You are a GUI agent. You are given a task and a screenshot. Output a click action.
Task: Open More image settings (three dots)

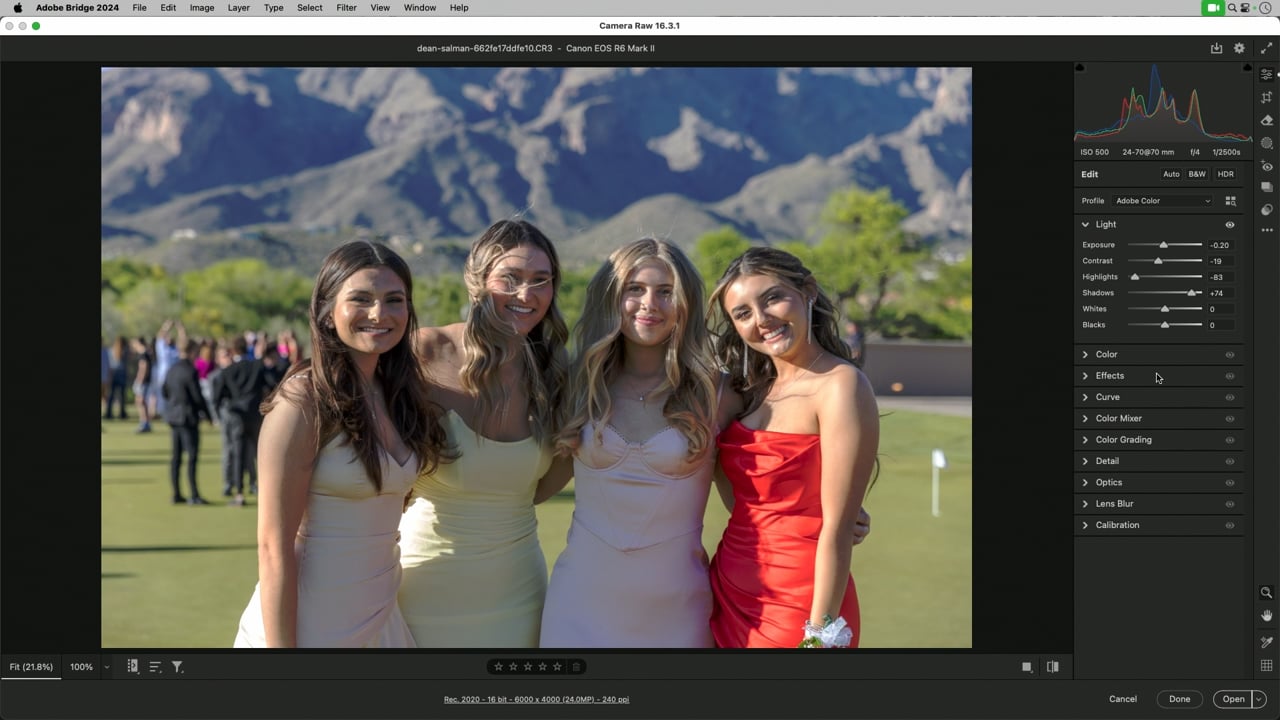(x=1266, y=231)
